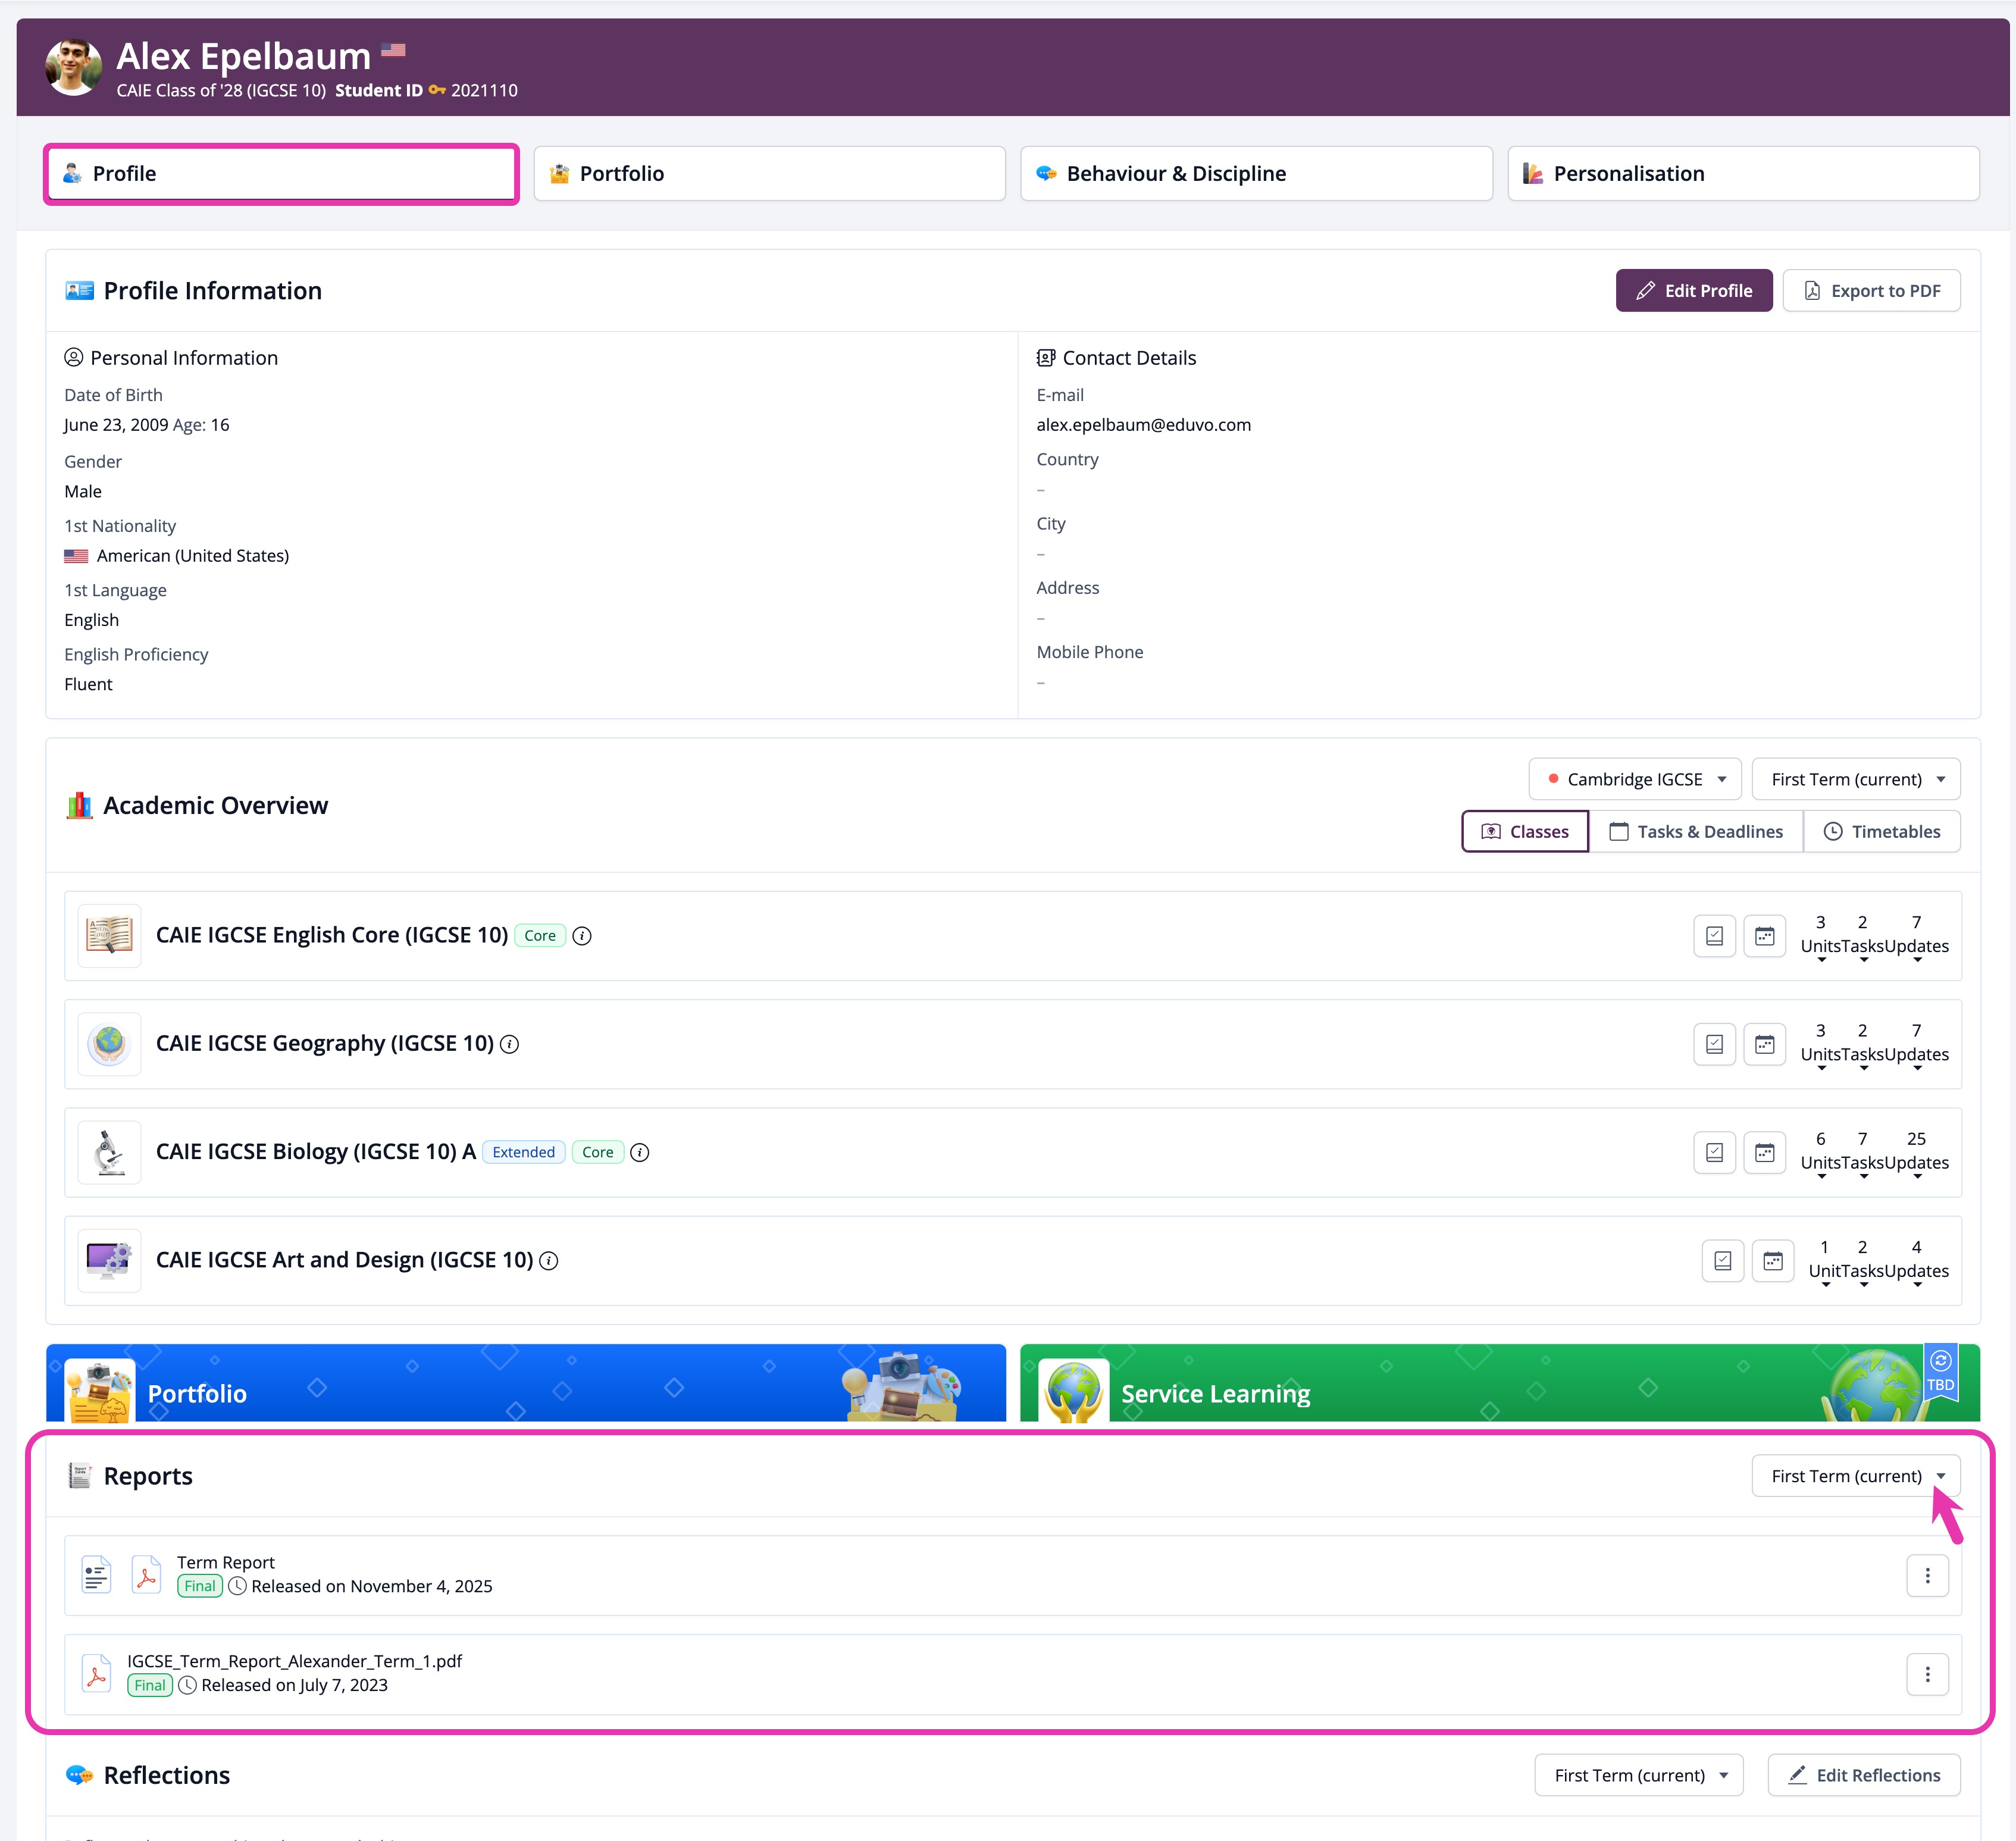2016x1841 pixels.
Task: Switch Academic Overview to Classes view
Action: click(x=1525, y=831)
